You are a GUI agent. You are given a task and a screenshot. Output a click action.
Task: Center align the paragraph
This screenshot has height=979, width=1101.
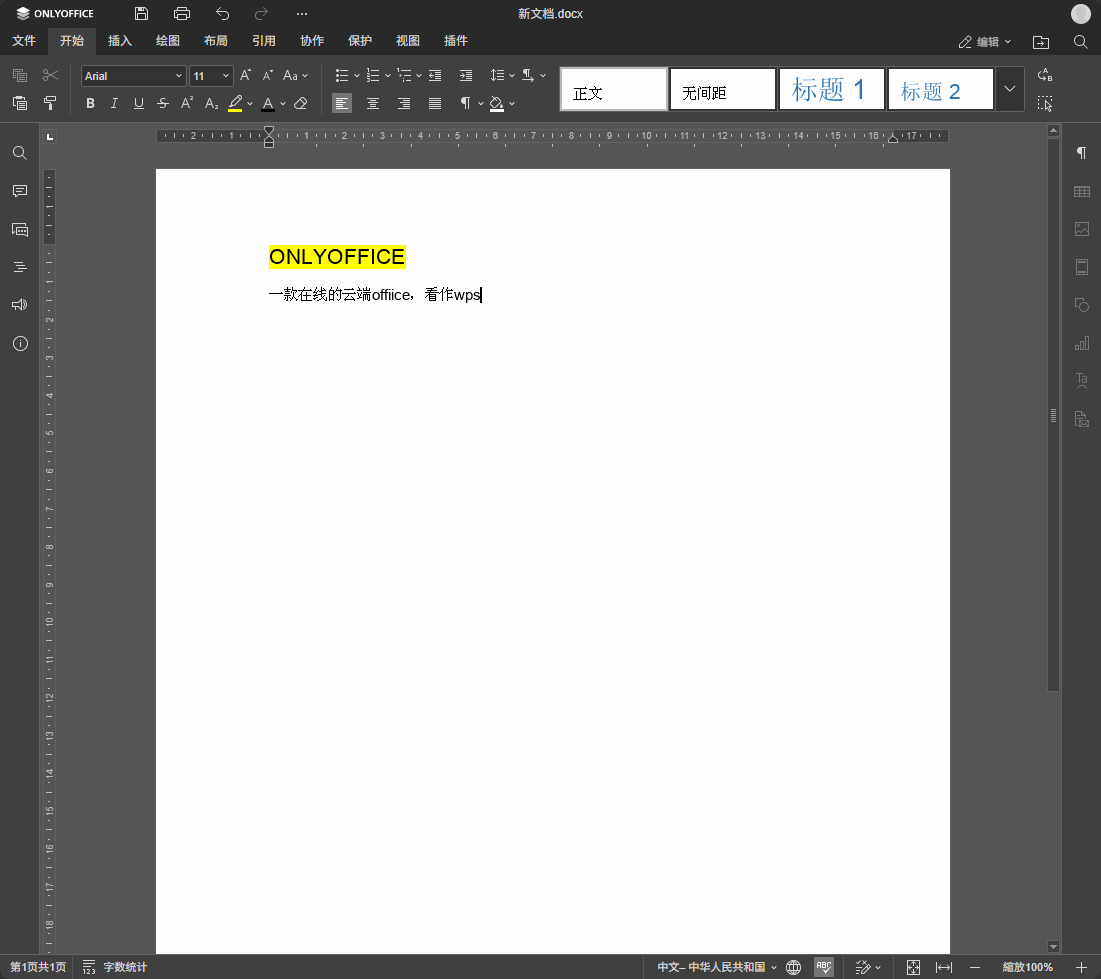click(373, 103)
